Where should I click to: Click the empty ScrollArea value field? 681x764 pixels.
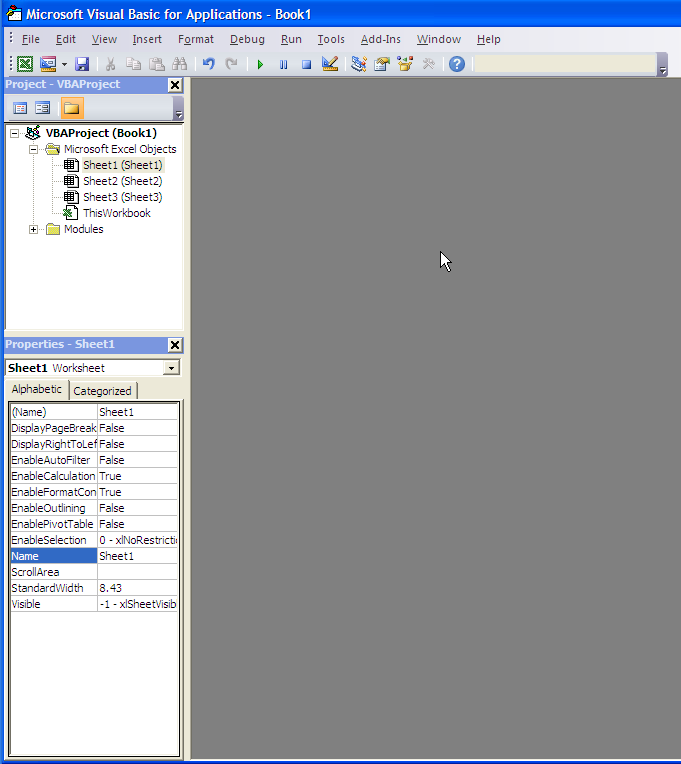click(x=137, y=573)
